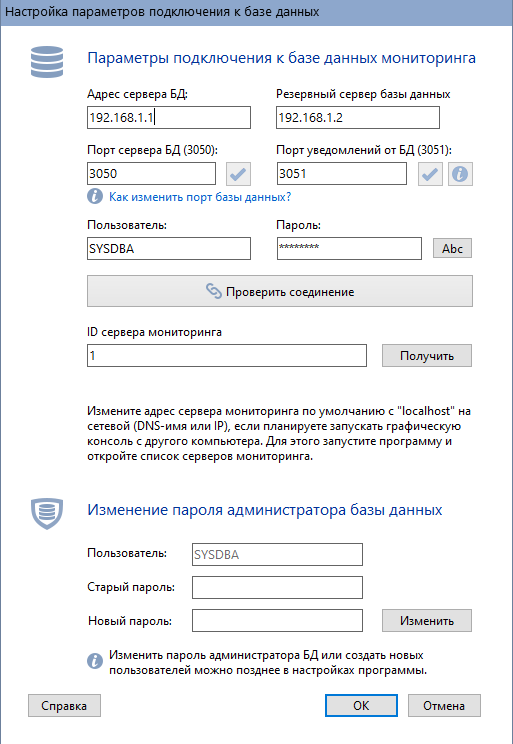
Task: Click the Получить button for the server ID
Action: [427, 355]
